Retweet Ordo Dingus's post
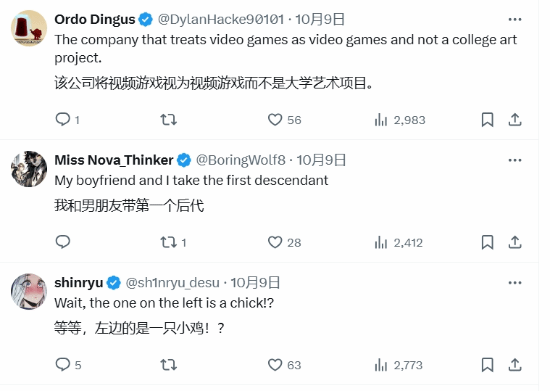Image resolution: width=550 pixels, height=391 pixels. point(168,120)
